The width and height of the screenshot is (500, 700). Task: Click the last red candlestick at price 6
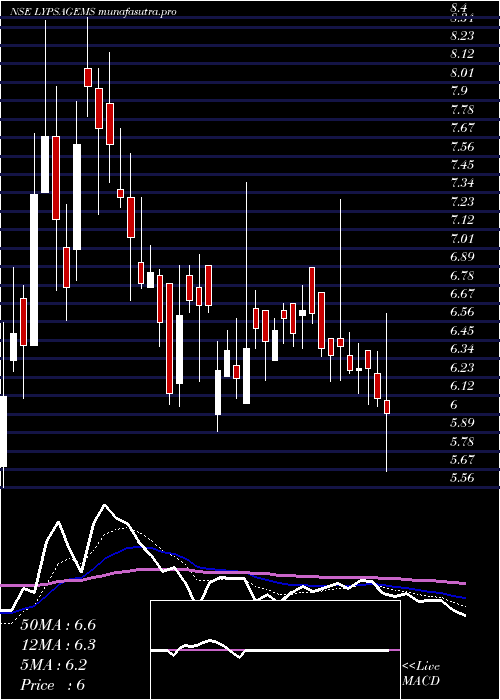click(x=387, y=407)
